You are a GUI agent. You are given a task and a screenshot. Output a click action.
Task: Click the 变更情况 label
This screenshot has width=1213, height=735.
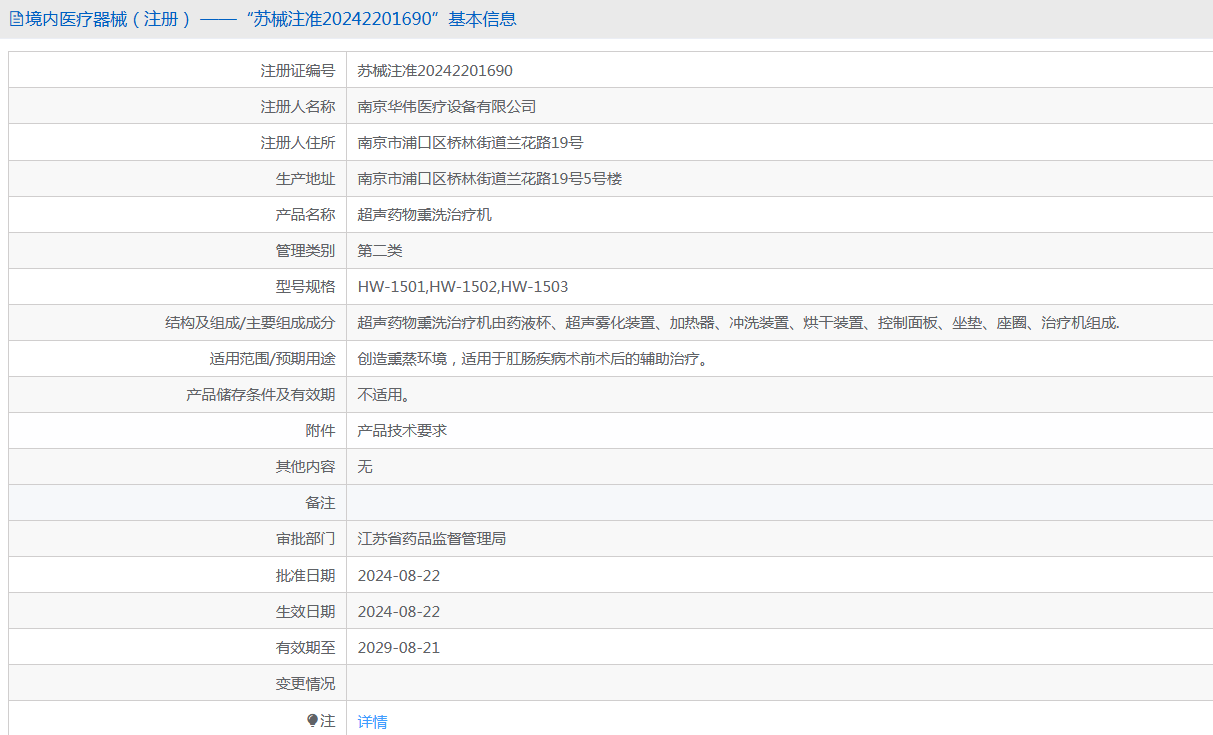305,684
